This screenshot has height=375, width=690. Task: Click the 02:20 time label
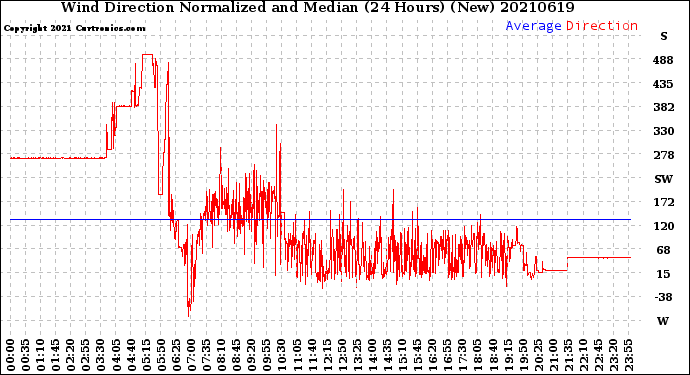(x=71, y=355)
